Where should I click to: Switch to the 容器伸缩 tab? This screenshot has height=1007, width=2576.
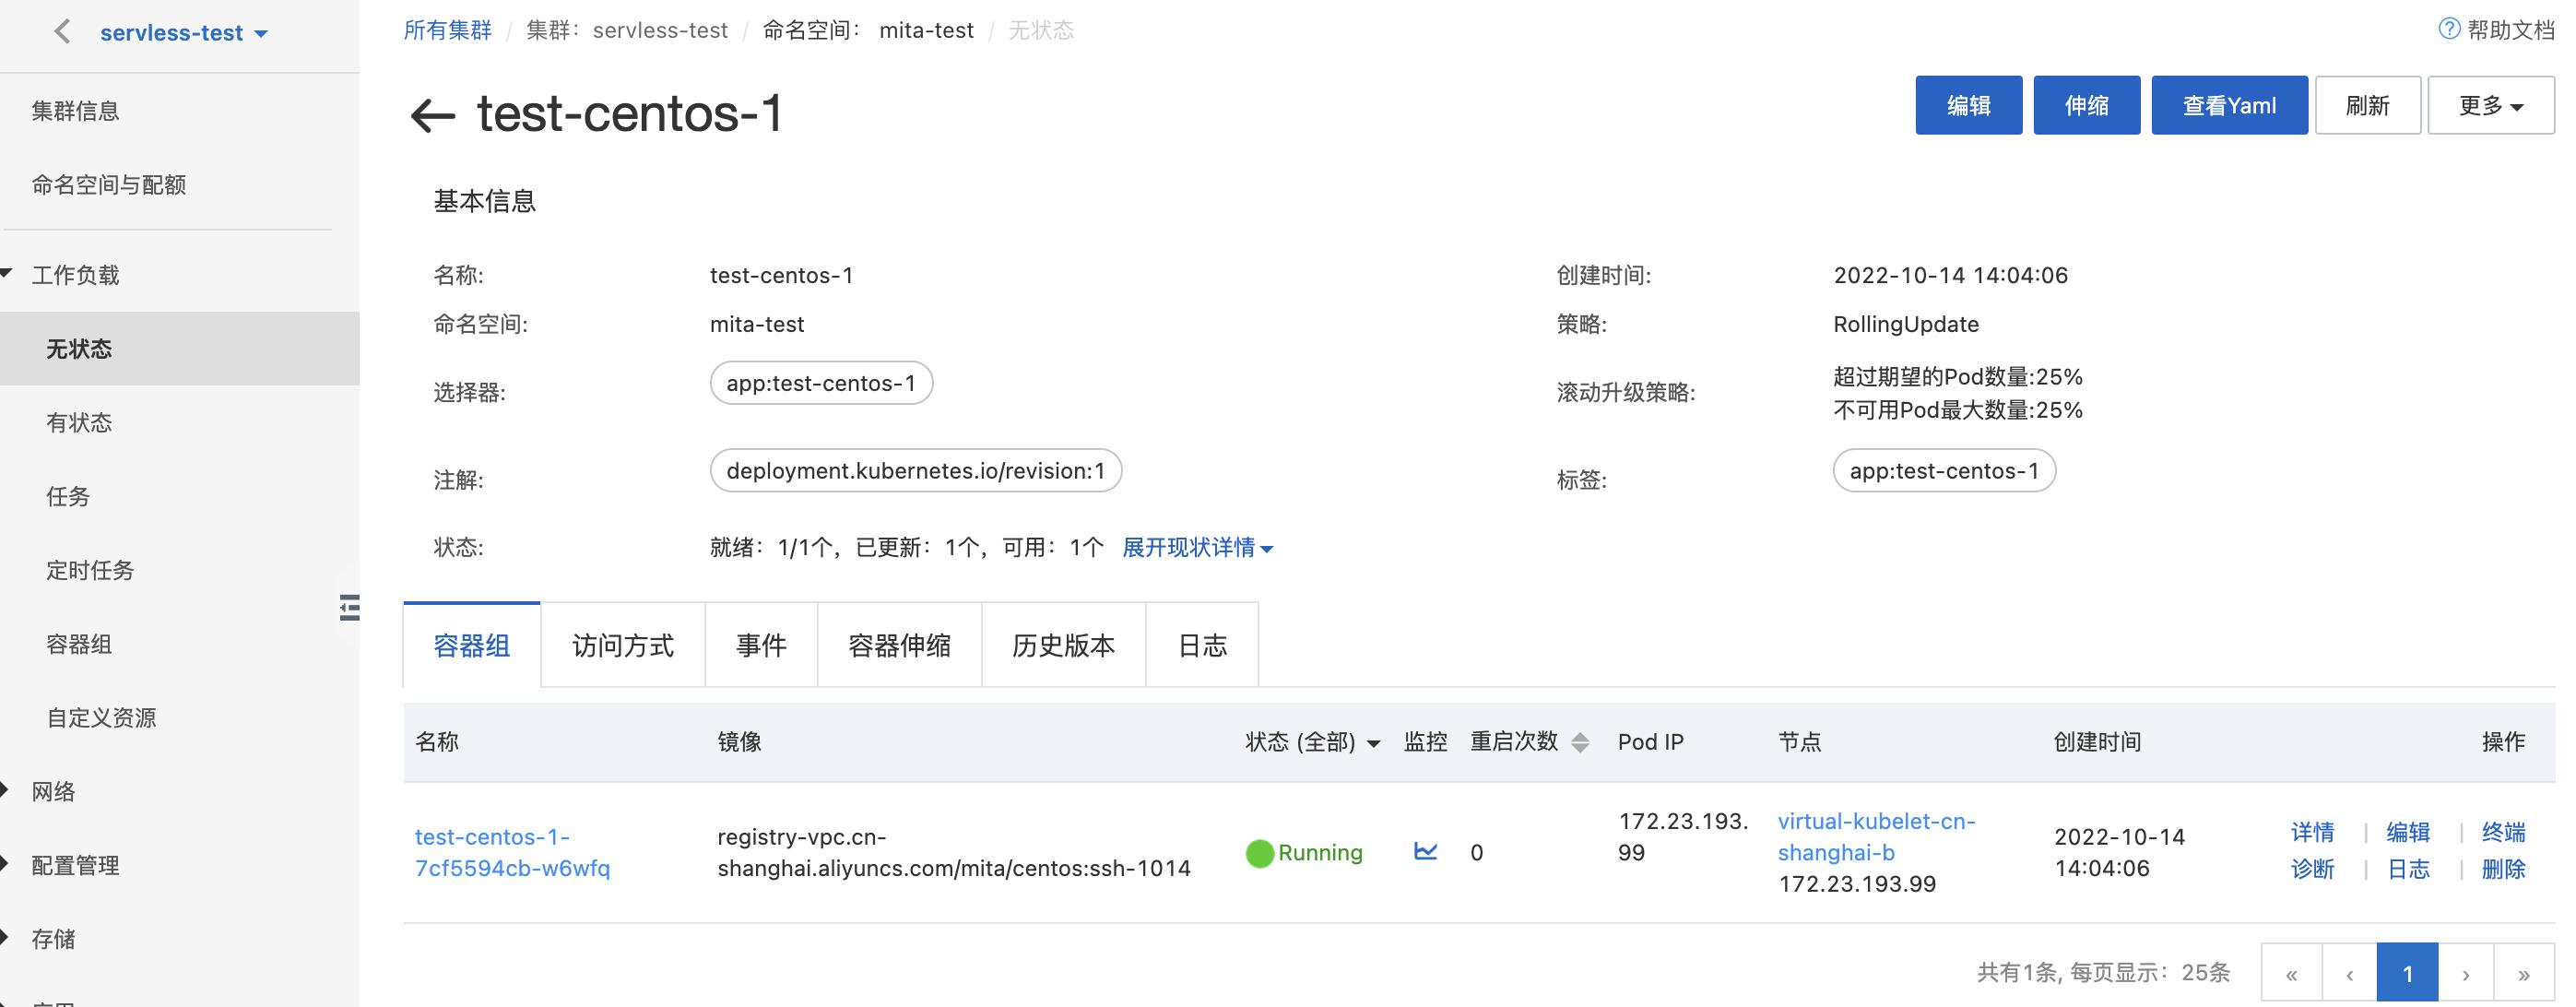899,645
